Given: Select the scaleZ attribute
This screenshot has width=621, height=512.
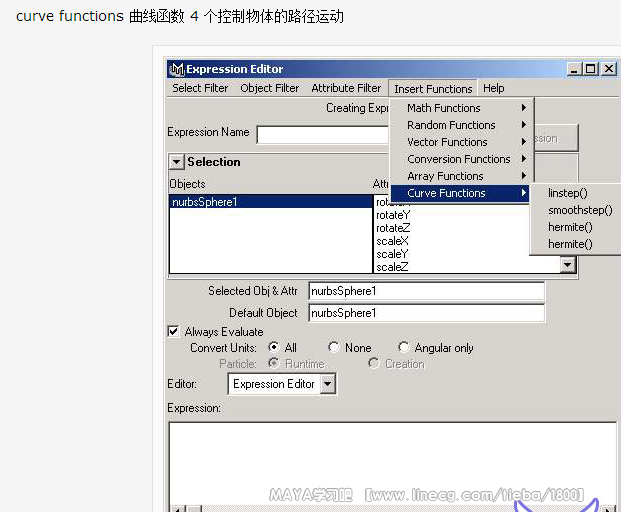Looking at the screenshot, I should [x=392, y=267].
